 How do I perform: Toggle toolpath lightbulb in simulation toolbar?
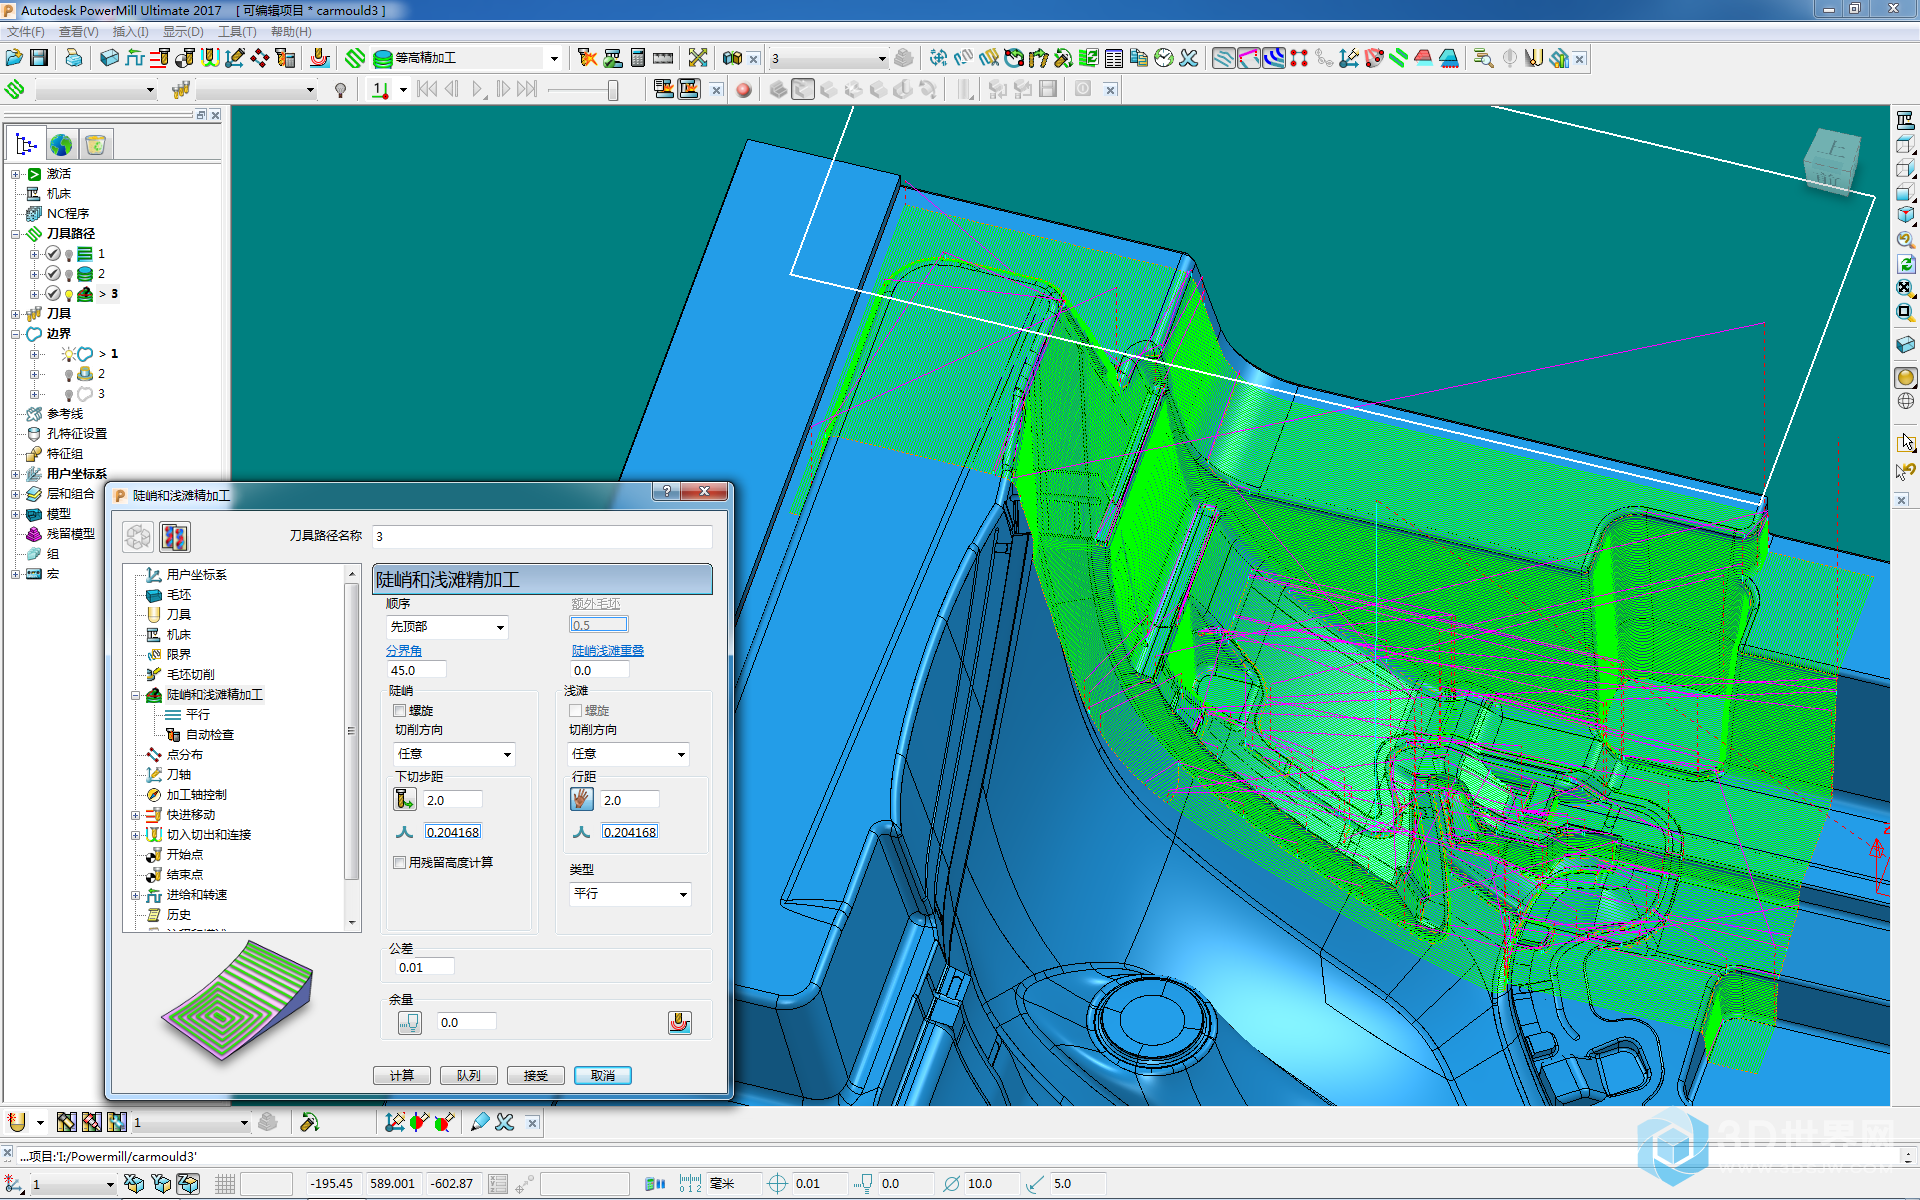click(x=341, y=90)
